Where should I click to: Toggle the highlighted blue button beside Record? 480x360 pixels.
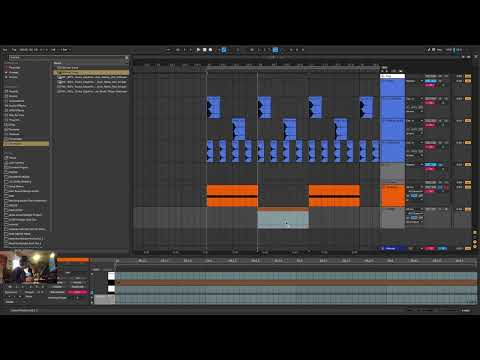click(x=224, y=50)
